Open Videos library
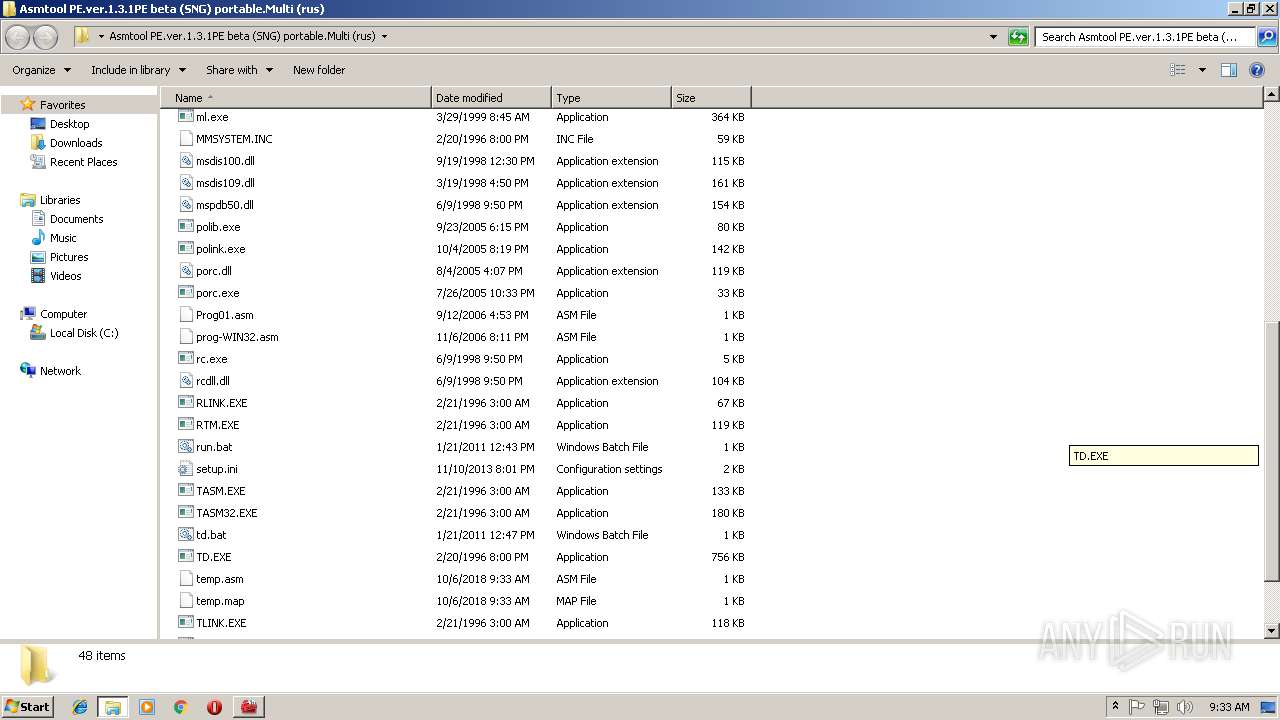The image size is (1280, 720). [x=65, y=276]
